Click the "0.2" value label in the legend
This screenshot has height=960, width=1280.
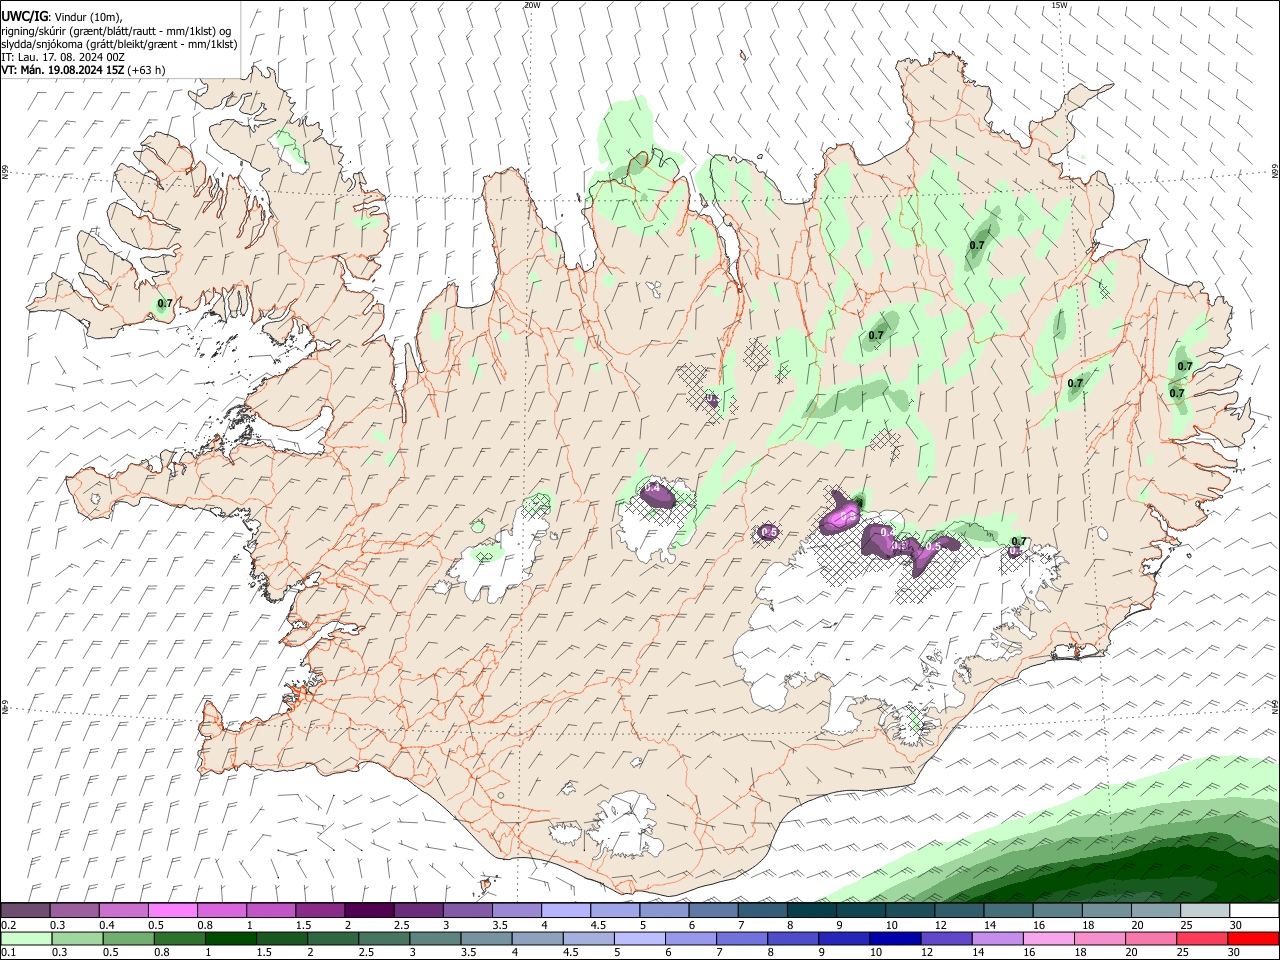click(8, 925)
